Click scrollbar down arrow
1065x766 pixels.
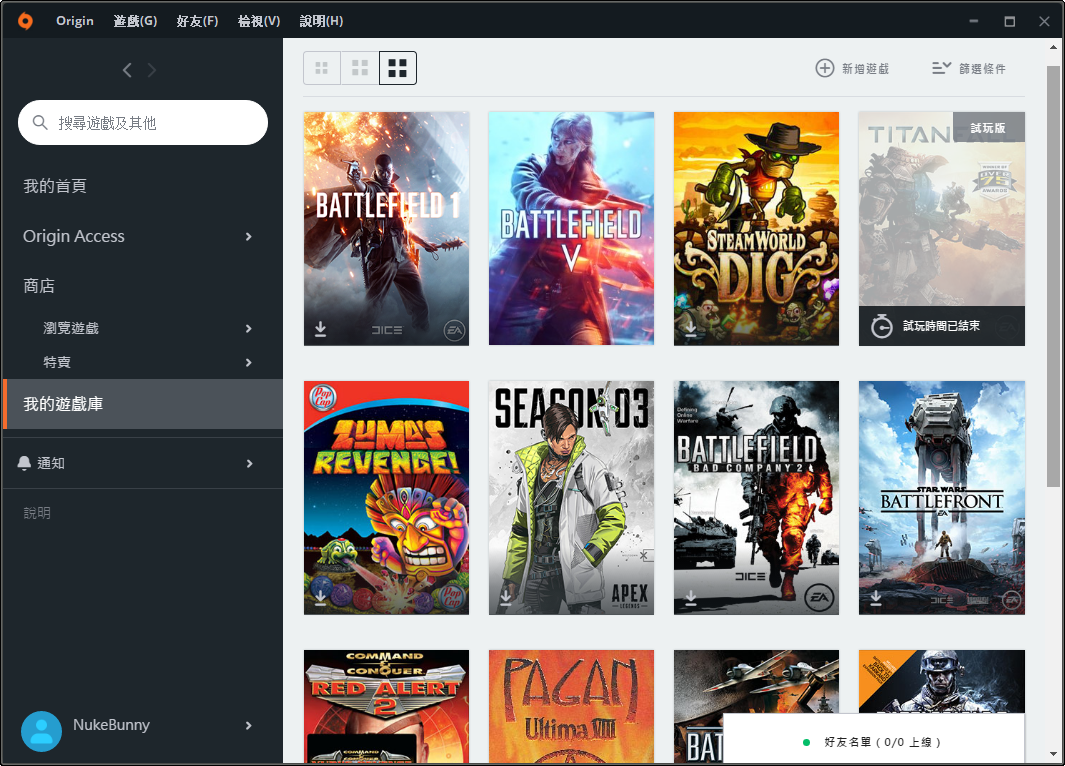[x=1053, y=754]
